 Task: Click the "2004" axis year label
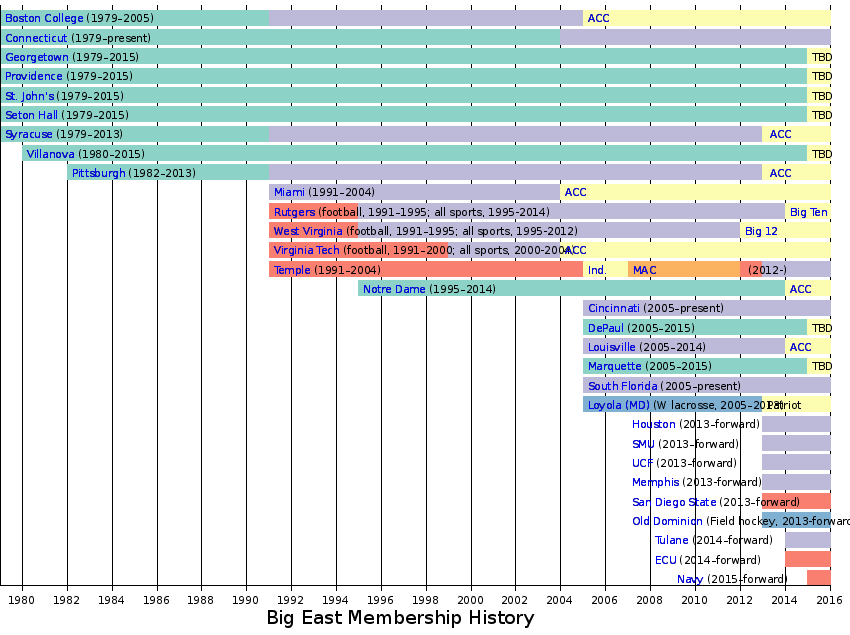(x=559, y=600)
